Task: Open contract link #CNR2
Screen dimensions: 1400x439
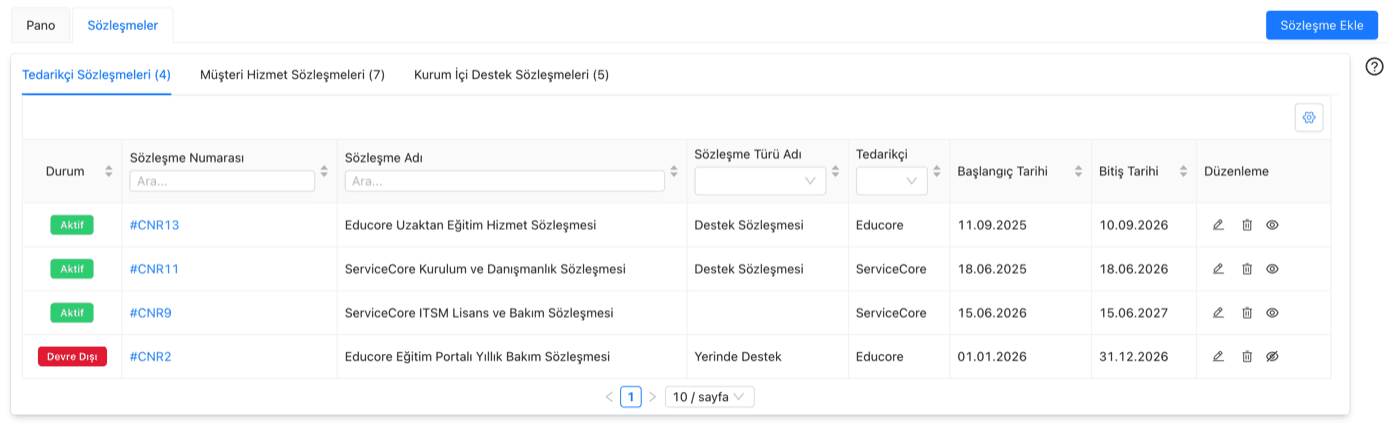Action: (x=151, y=356)
